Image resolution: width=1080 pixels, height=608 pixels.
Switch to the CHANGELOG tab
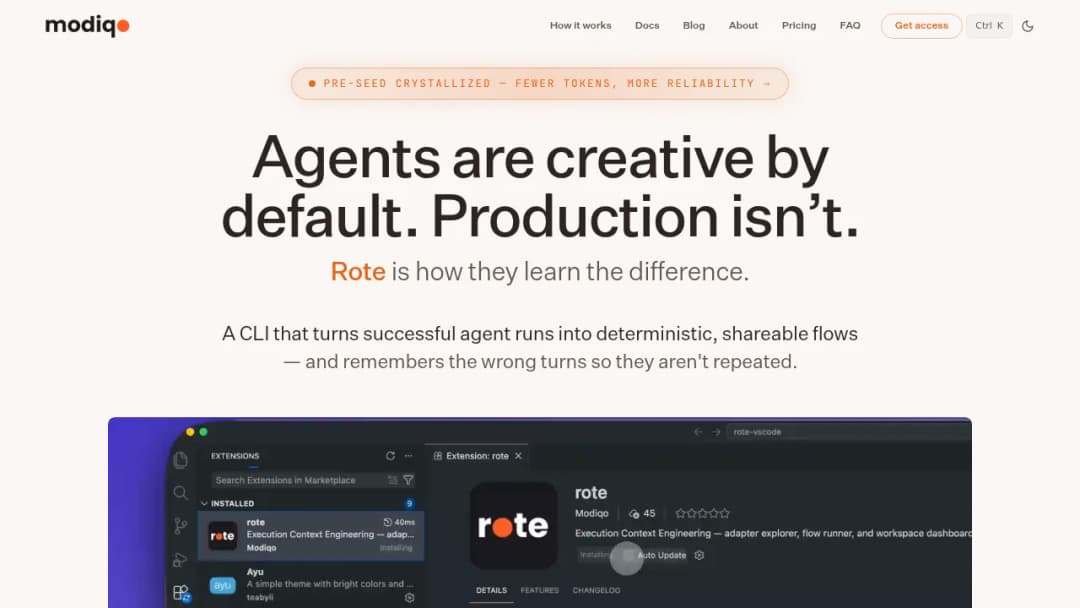point(596,590)
